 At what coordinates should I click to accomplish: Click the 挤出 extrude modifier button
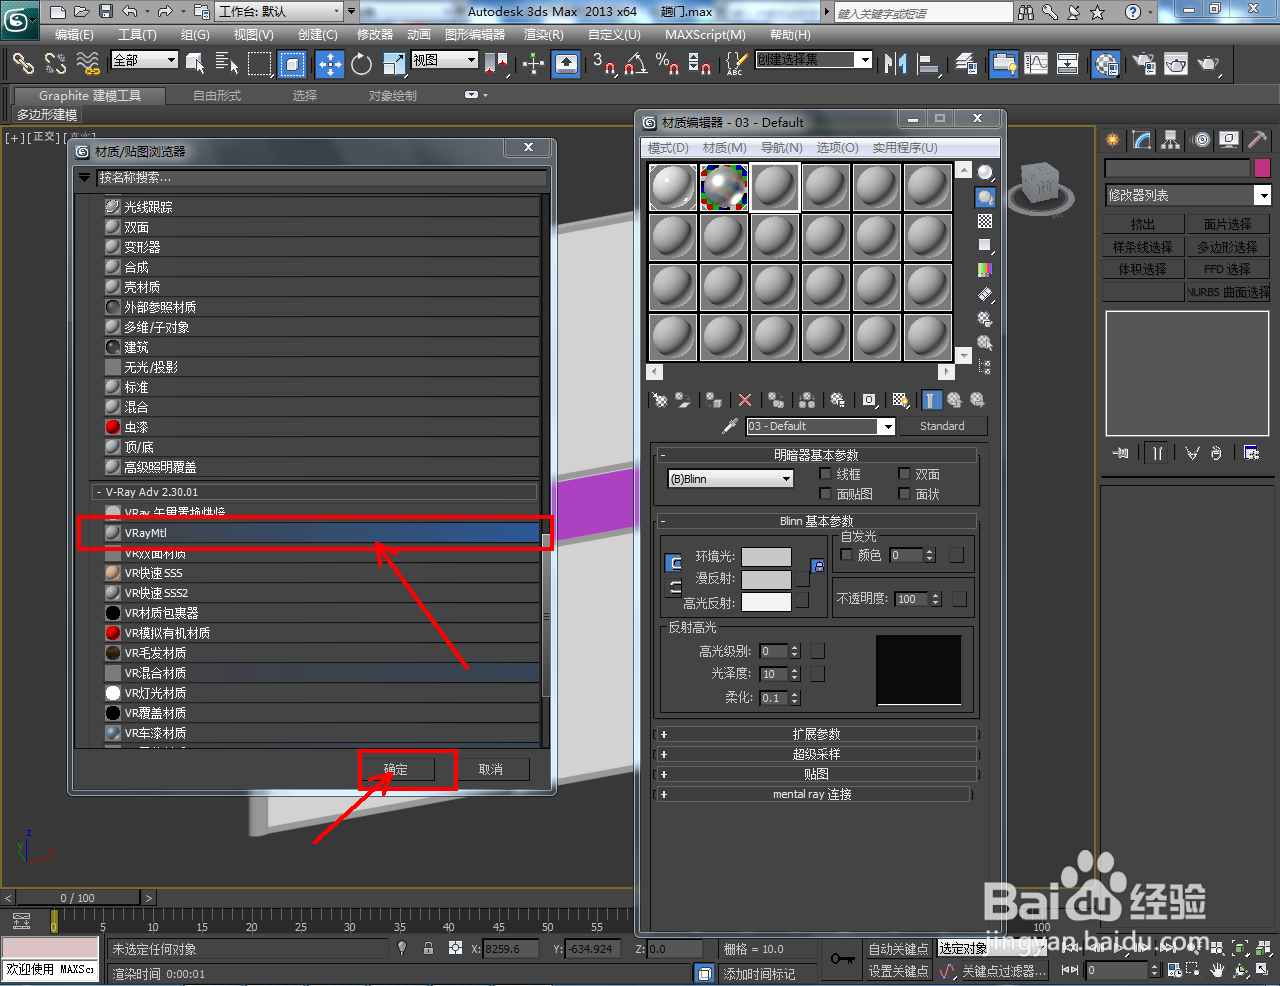1143,225
